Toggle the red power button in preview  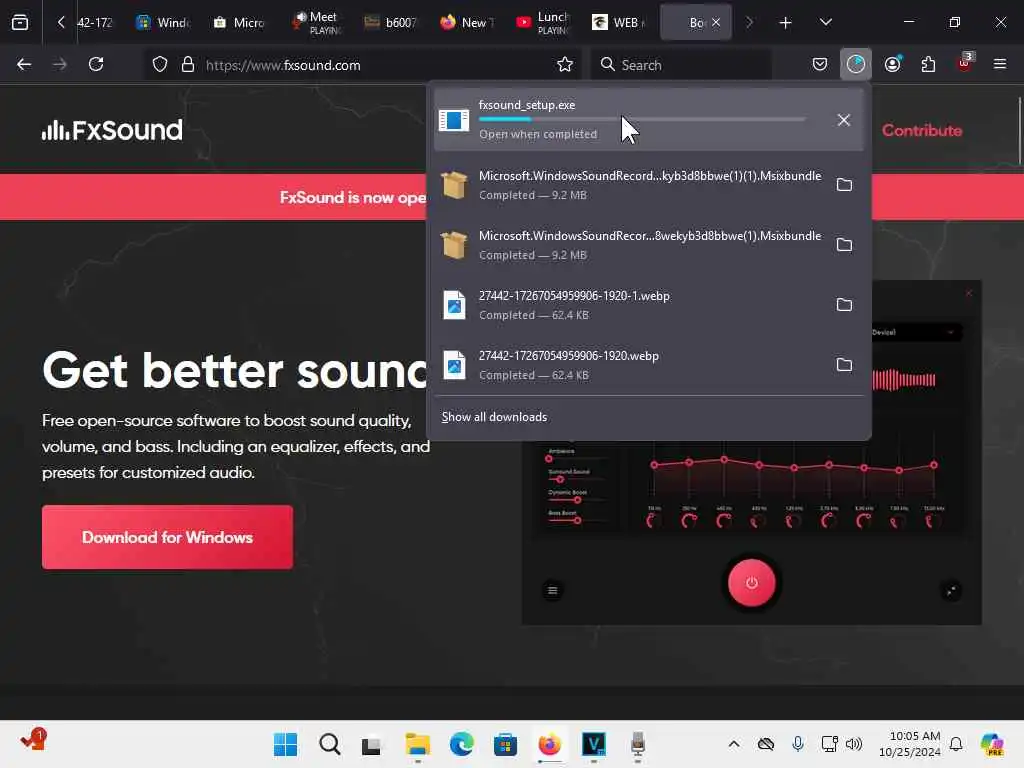(x=752, y=583)
